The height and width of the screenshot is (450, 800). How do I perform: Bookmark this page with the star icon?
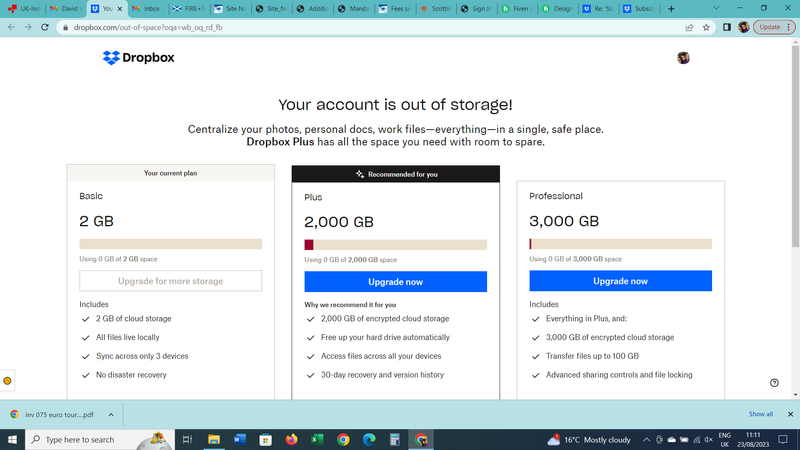(x=707, y=27)
